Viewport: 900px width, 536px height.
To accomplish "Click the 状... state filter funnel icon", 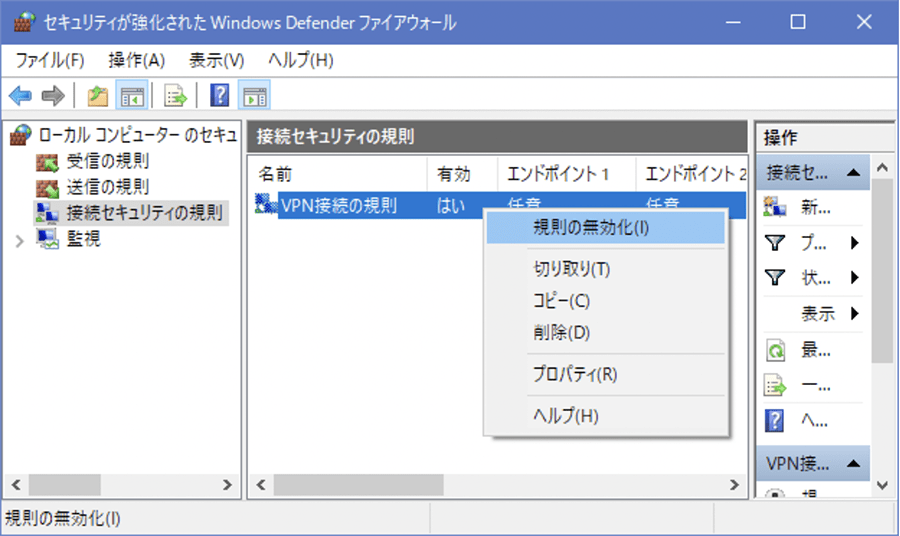I will (x=775, y=278).
